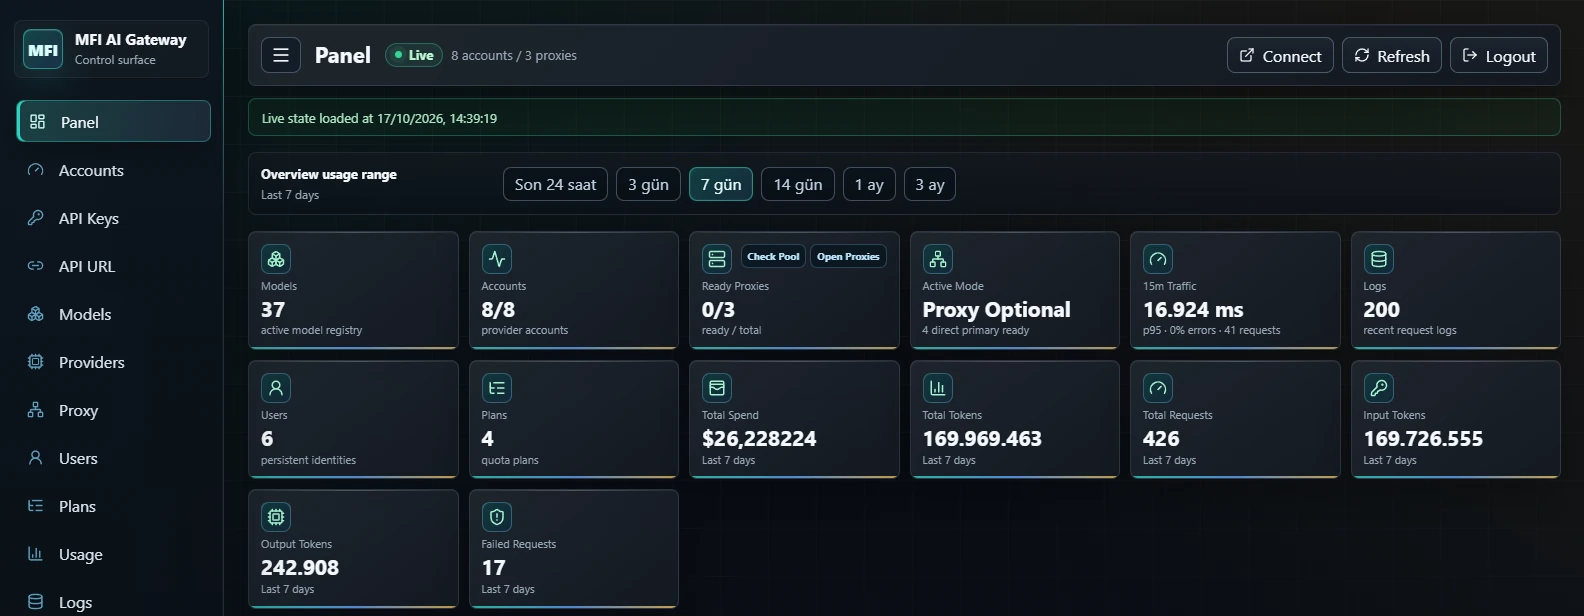Screen dimensions: 1584x616
Task: Click the sidebar Accounts gauge icon
Action: tap(35, 170)
